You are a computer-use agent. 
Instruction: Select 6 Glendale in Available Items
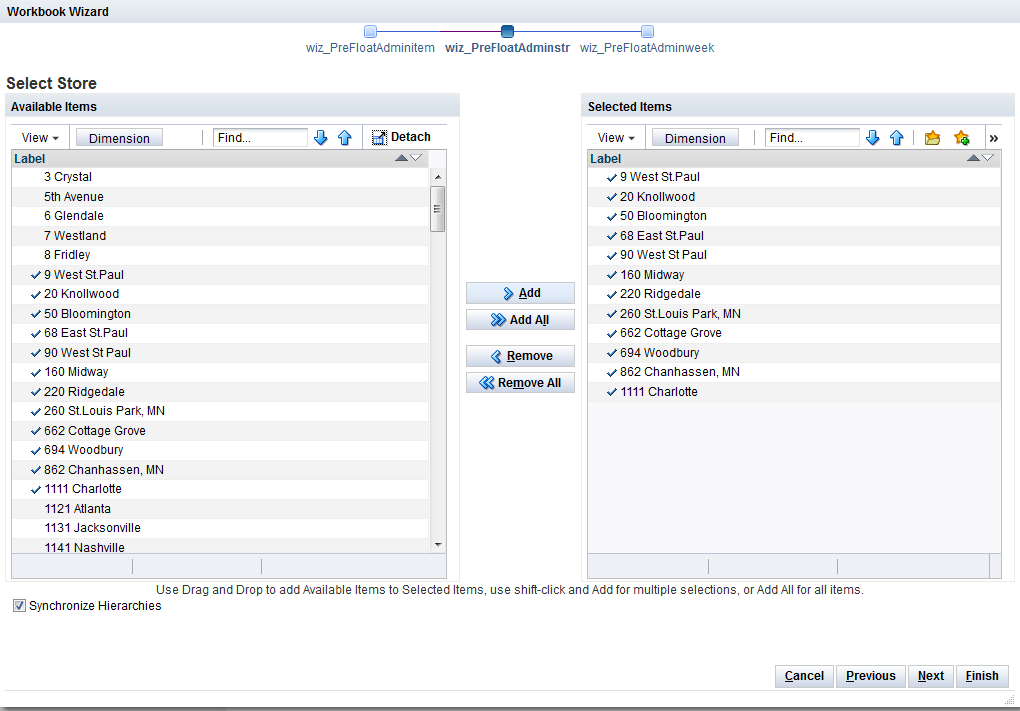coord(220,216)
